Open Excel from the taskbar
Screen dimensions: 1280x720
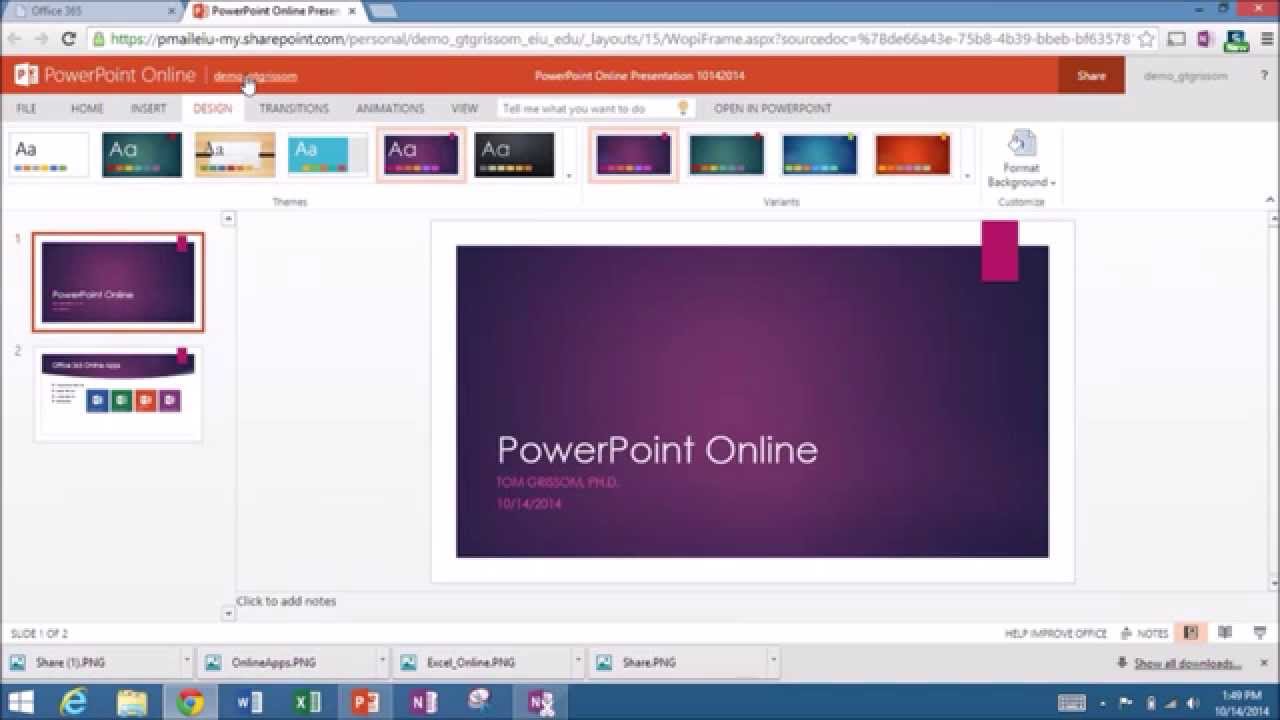(307, 703)
